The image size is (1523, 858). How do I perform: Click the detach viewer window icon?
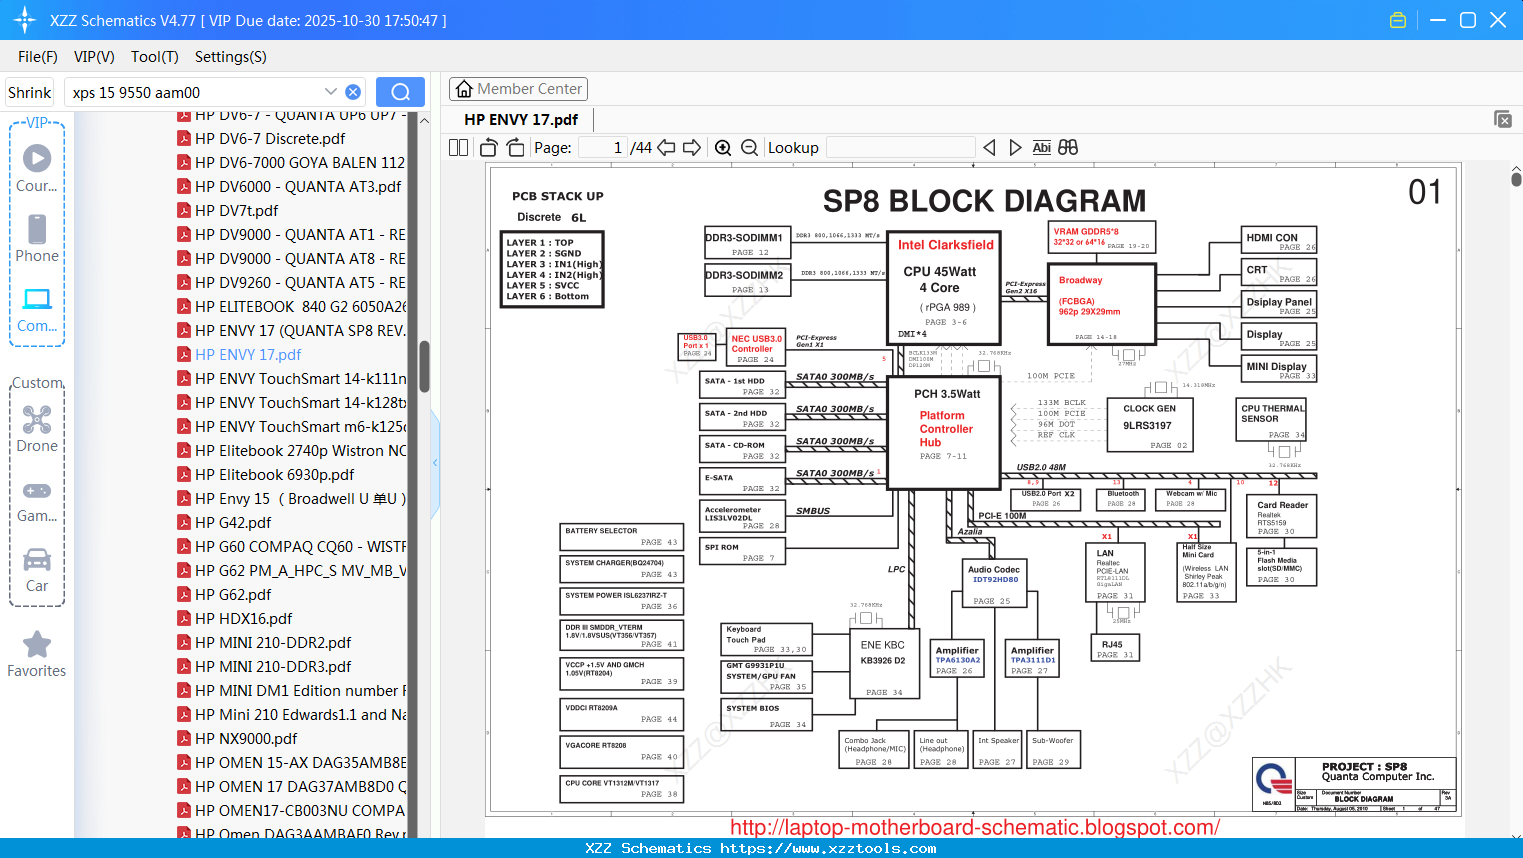coord(1503,119)
